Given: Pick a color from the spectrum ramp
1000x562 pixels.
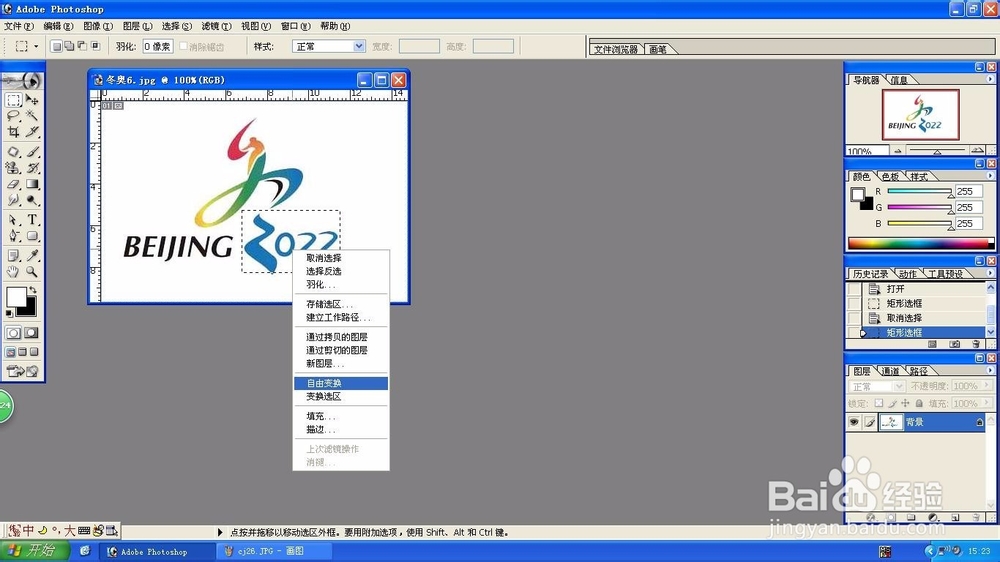Looking at the screenshot, I should click(920, 243).
